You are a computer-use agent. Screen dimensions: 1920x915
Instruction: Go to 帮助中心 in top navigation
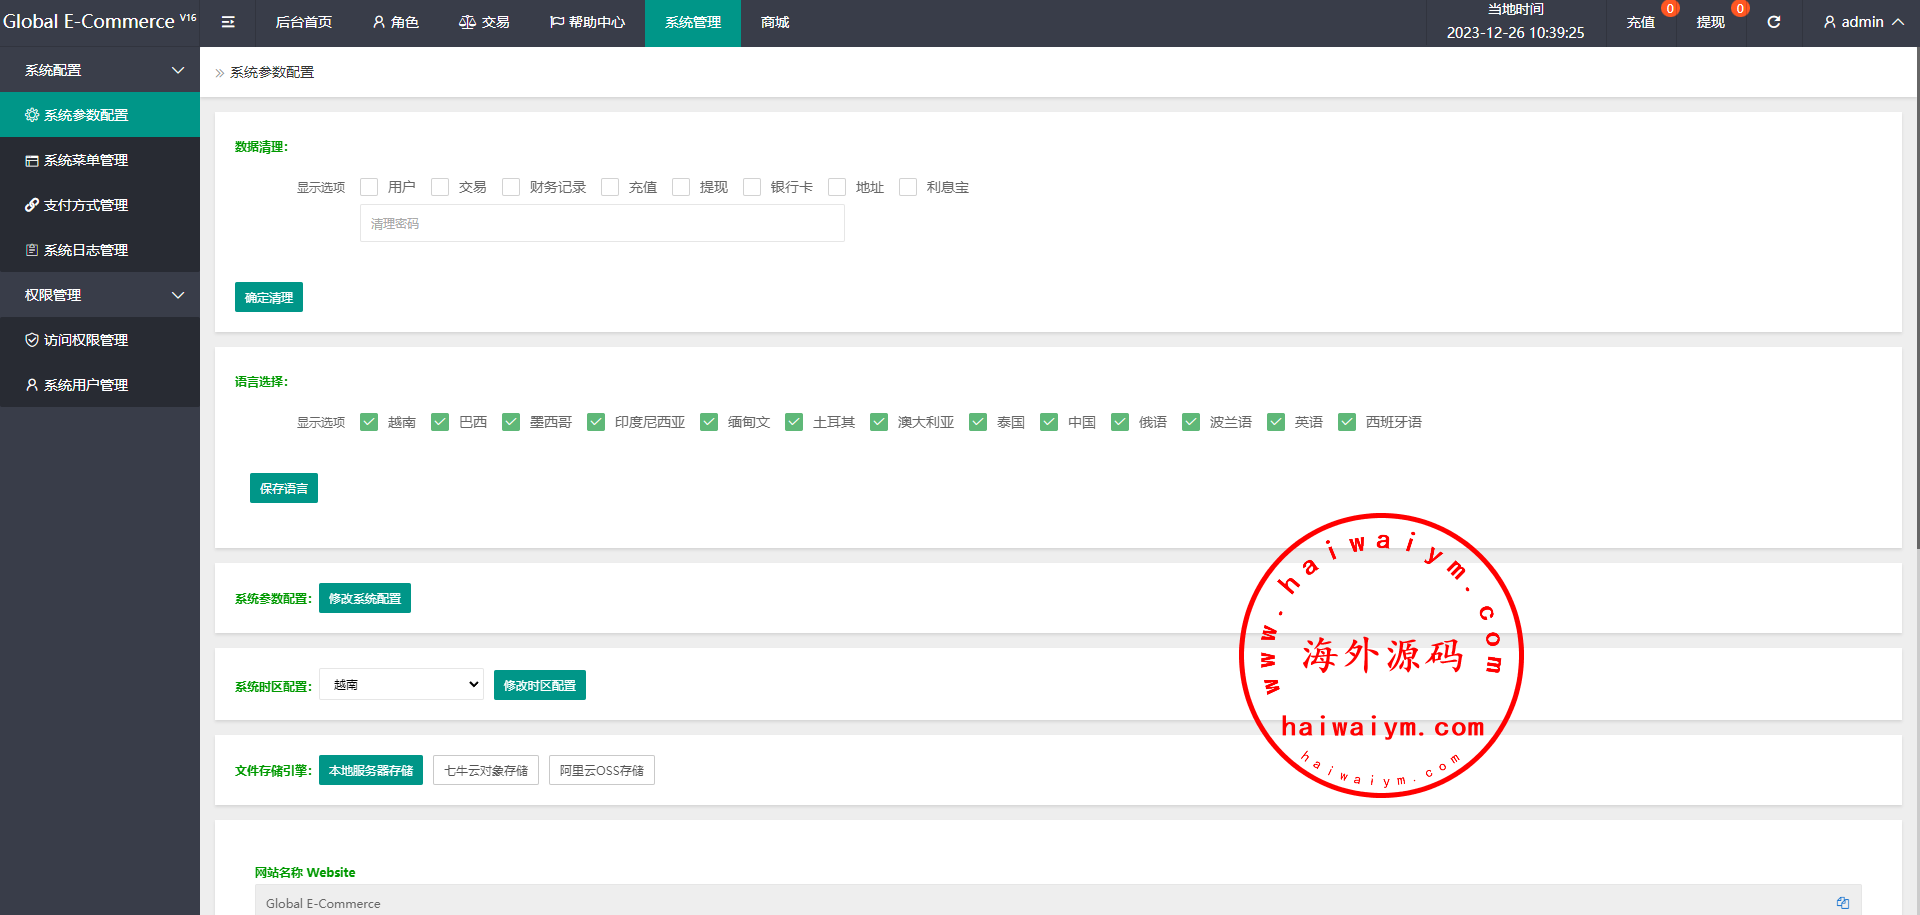click(587, 22)
